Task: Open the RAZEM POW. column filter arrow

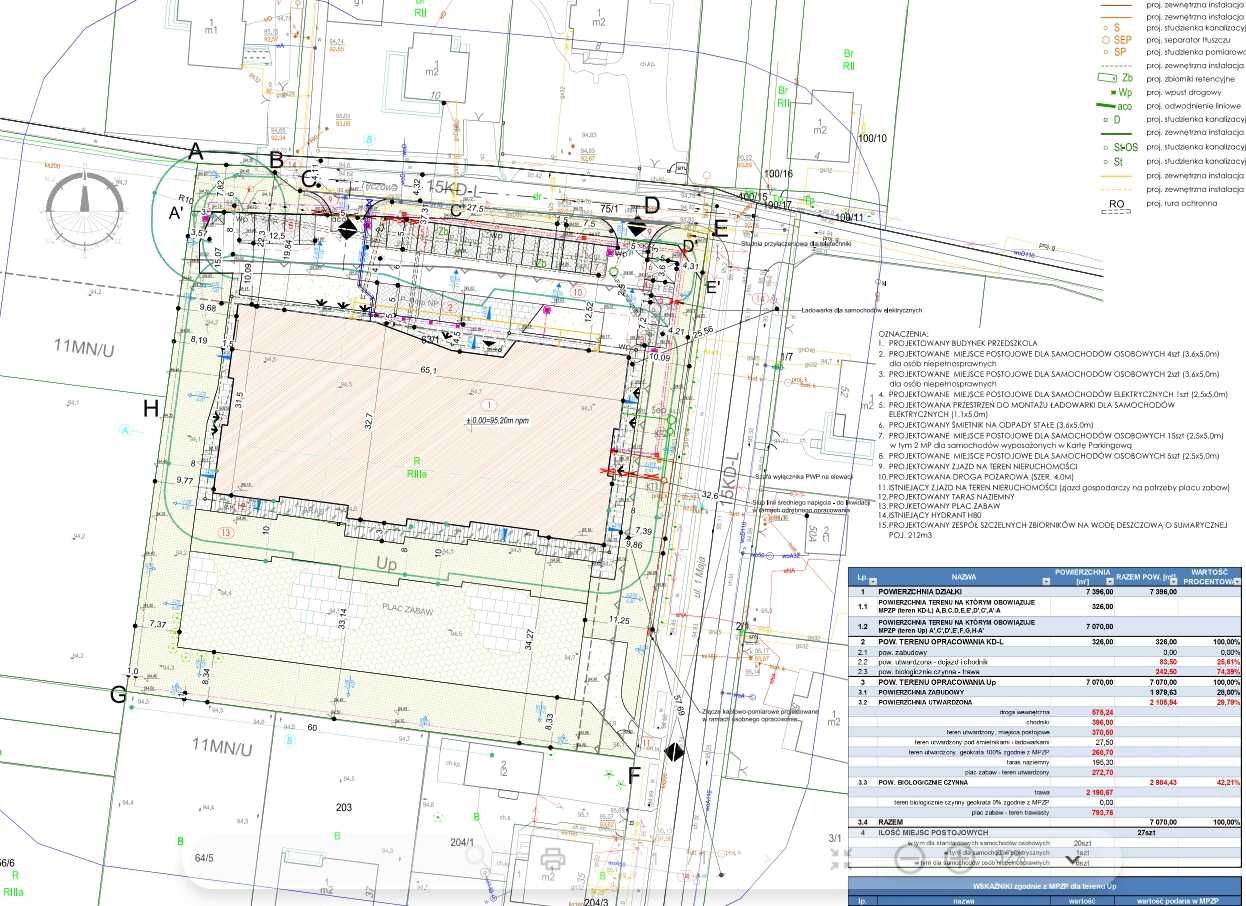Action: click(1175, 581)
